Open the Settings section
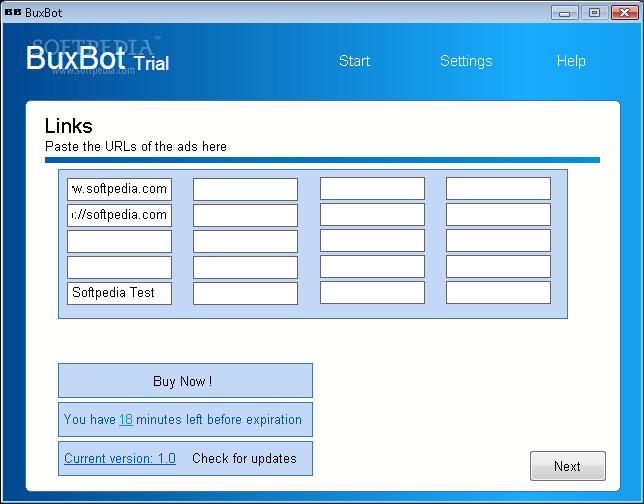The image size is (644, 504). tap(466, 61)
